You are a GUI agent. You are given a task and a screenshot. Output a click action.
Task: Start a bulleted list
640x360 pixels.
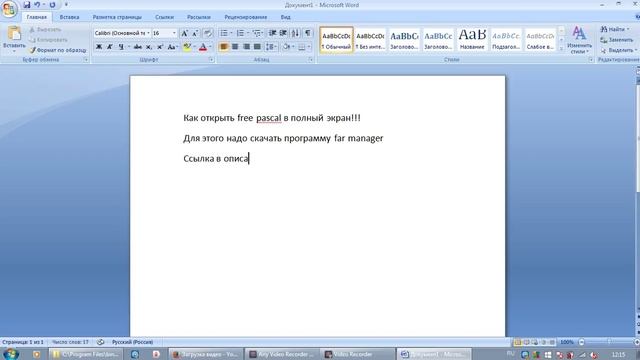[224, 33]
